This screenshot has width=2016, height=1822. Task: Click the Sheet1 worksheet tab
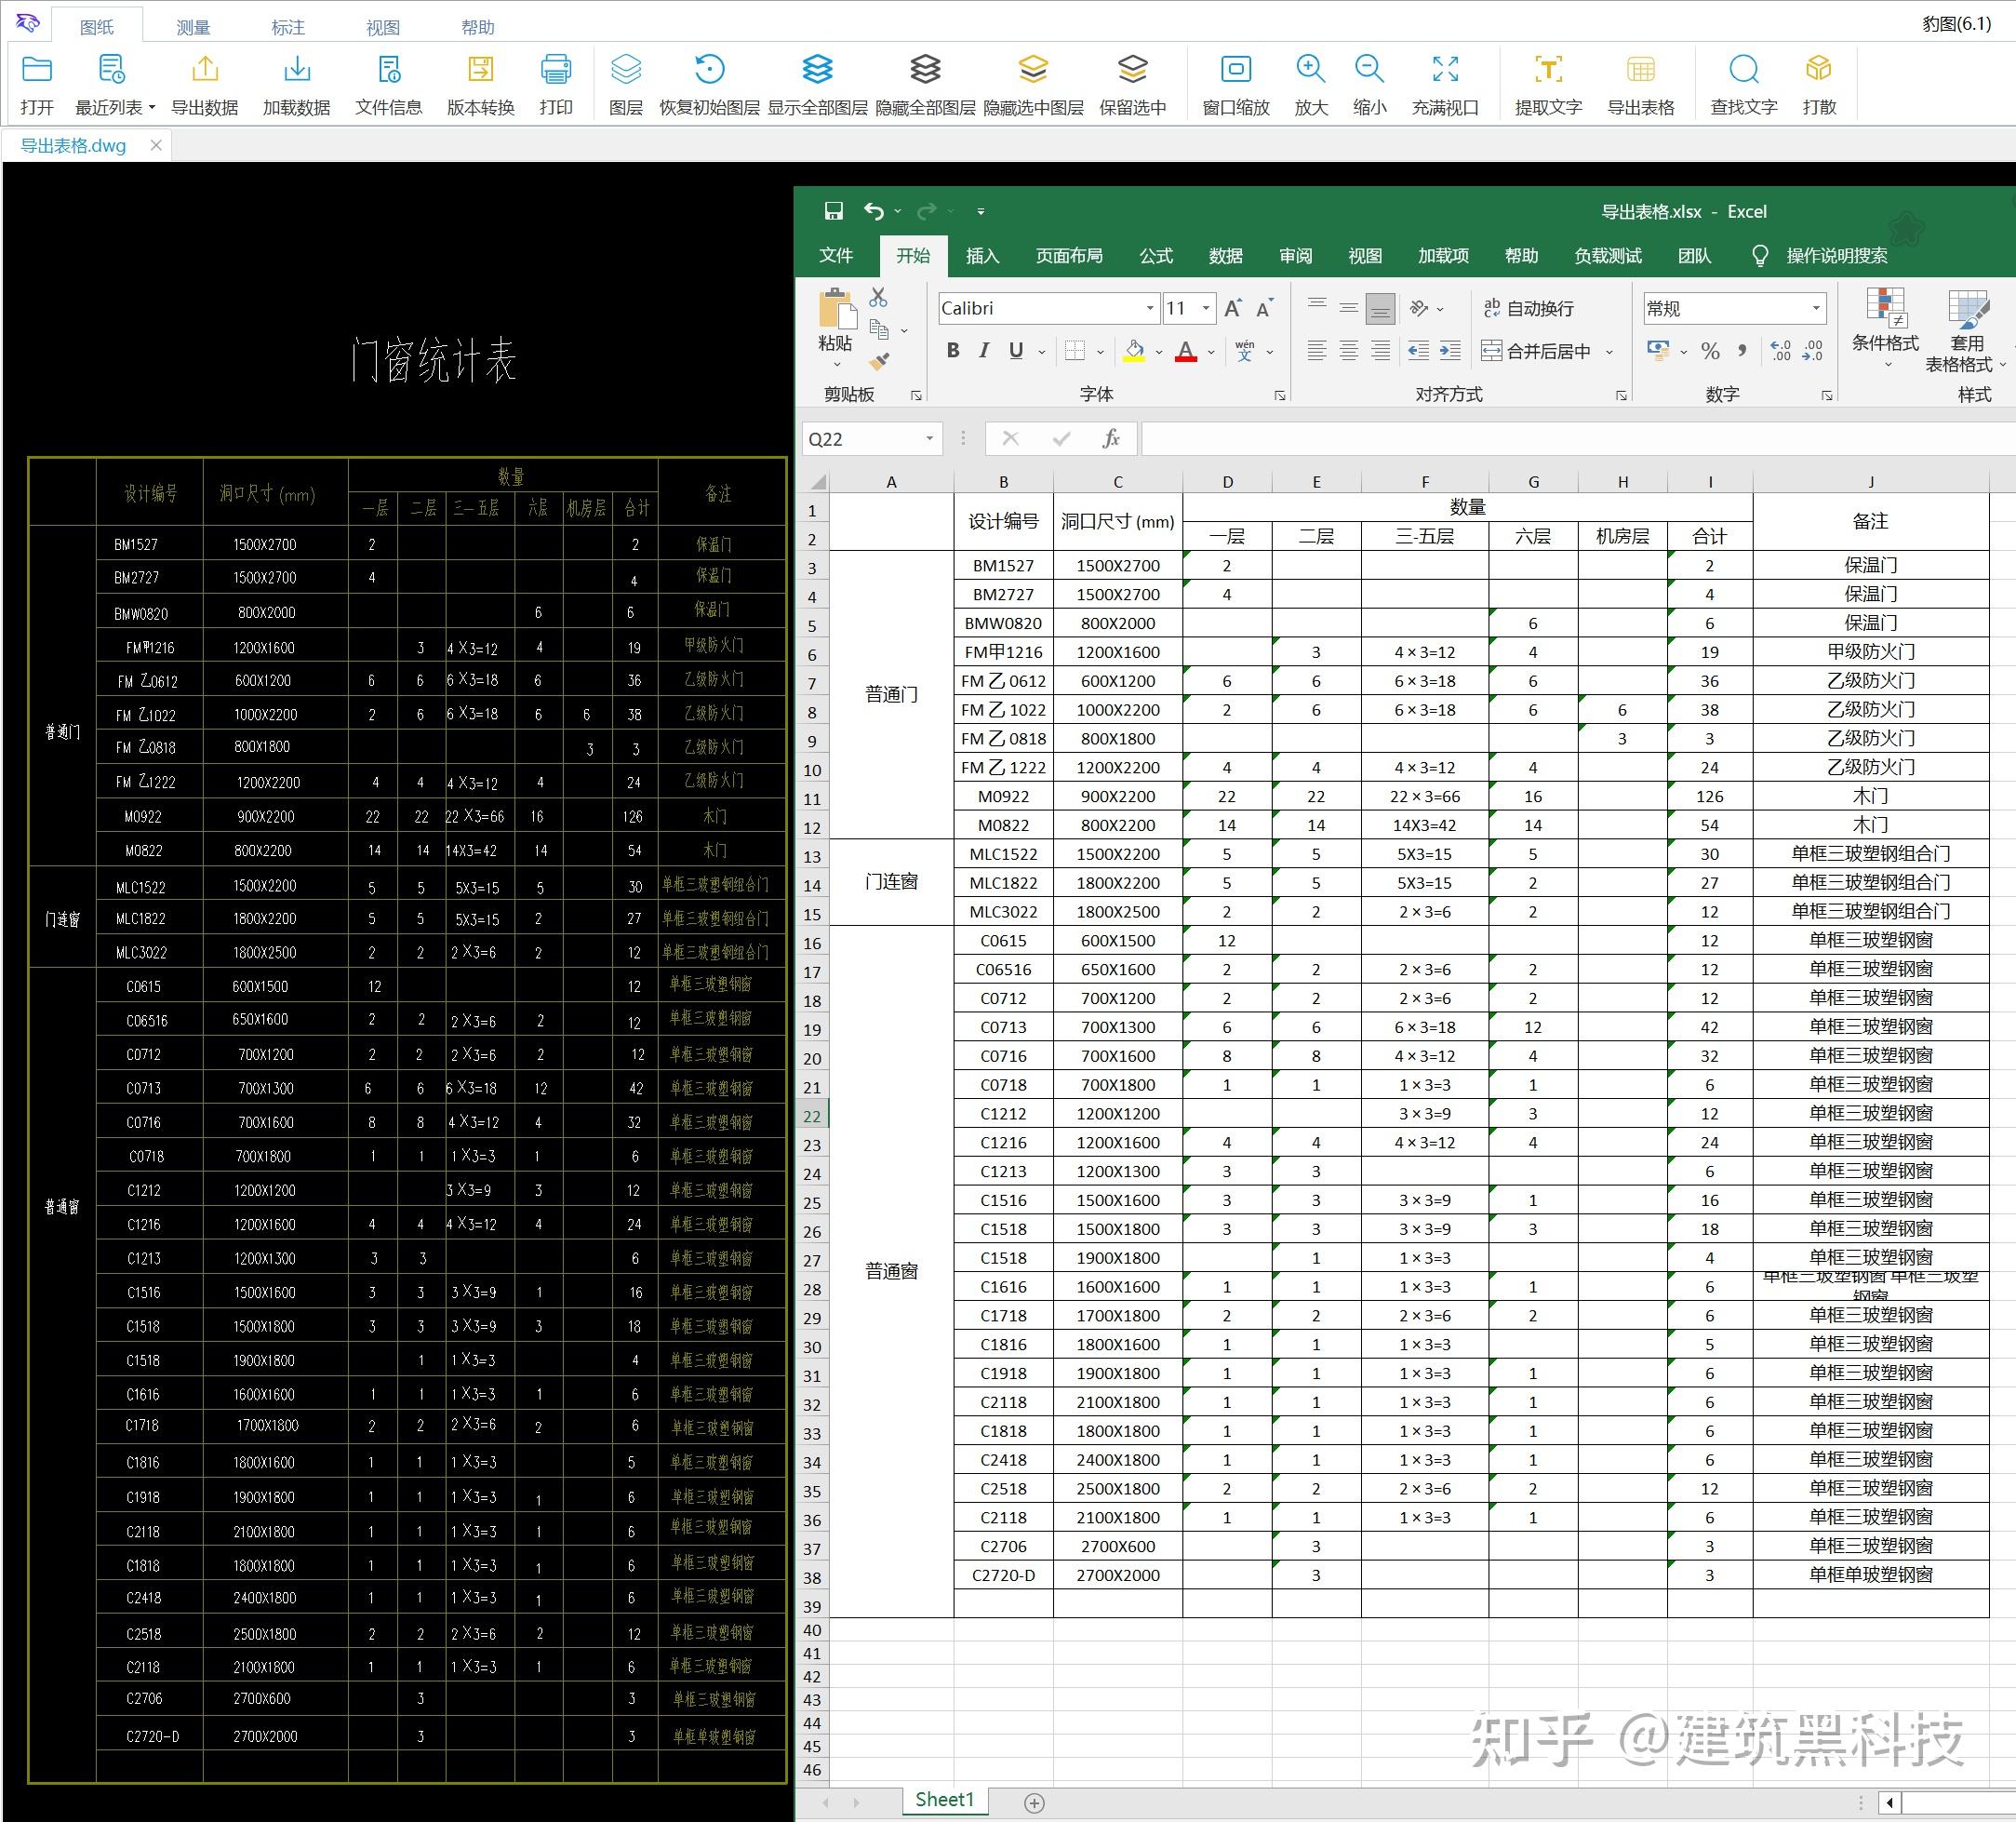[944, 1799]
